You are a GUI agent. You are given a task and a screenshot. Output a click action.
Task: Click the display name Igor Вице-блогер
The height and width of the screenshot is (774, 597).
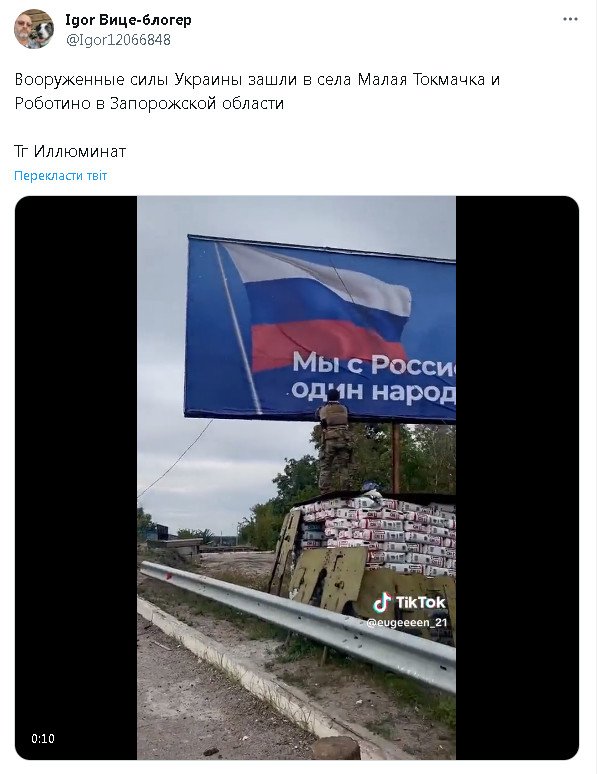128,20
